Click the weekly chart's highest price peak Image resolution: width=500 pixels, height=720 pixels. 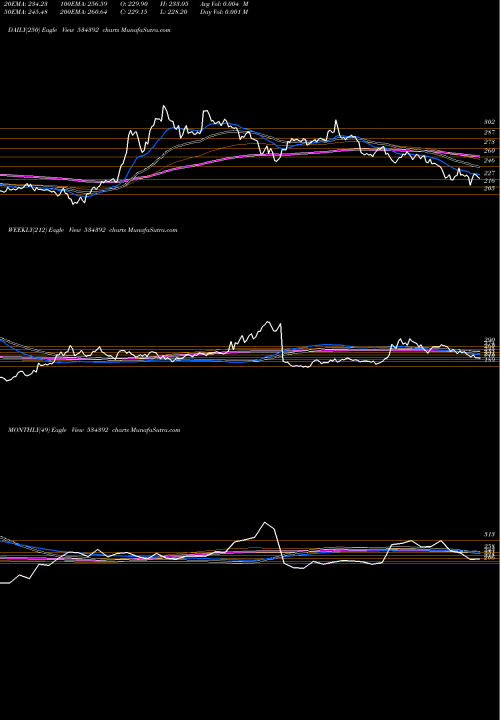268,322
